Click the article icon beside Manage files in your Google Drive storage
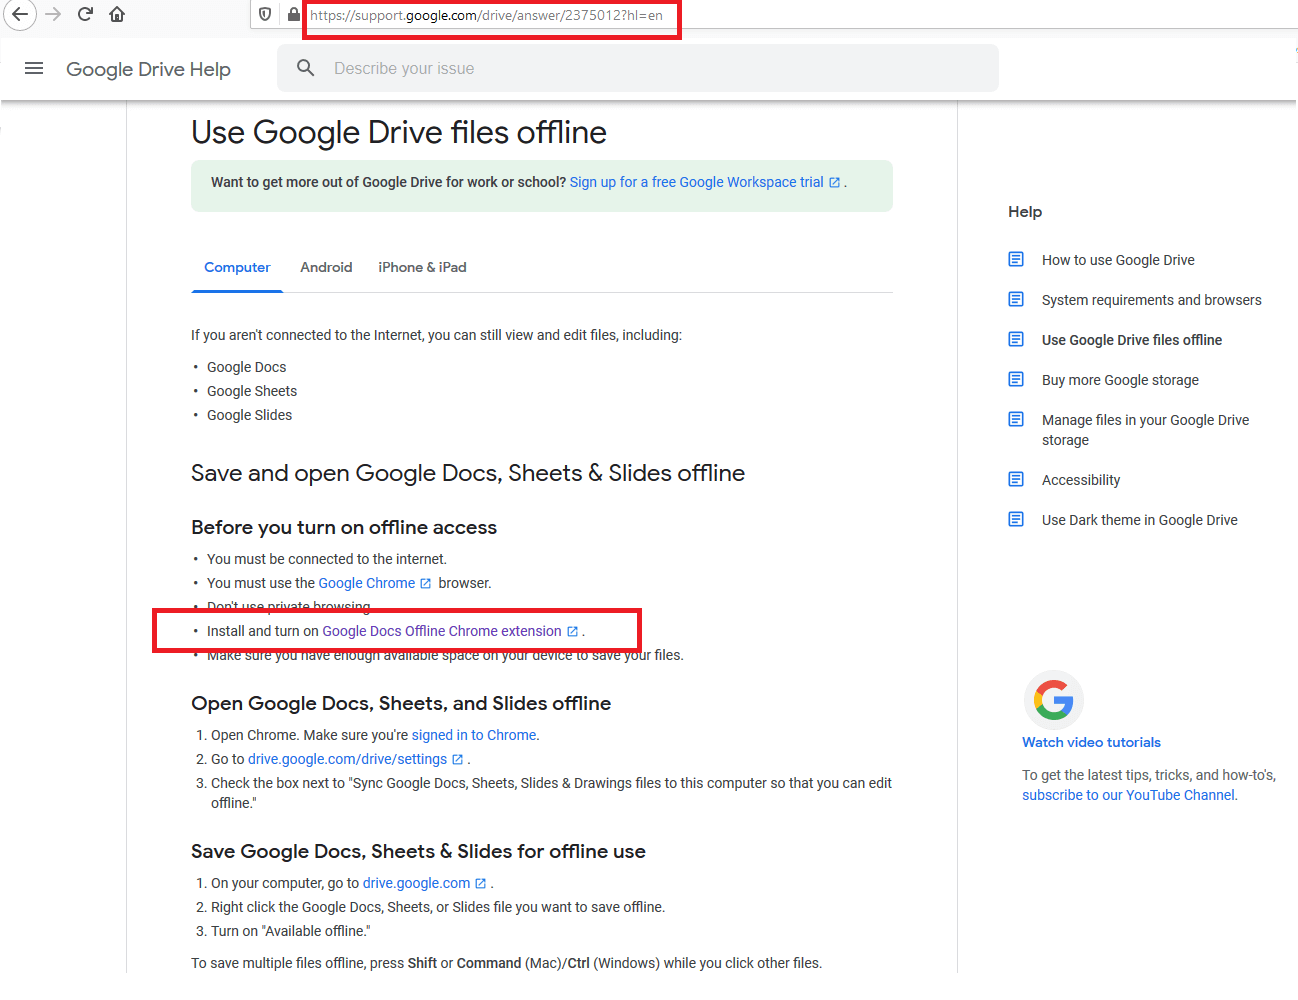The width and height of the screenshot is (1298, 1000). 1016,419
